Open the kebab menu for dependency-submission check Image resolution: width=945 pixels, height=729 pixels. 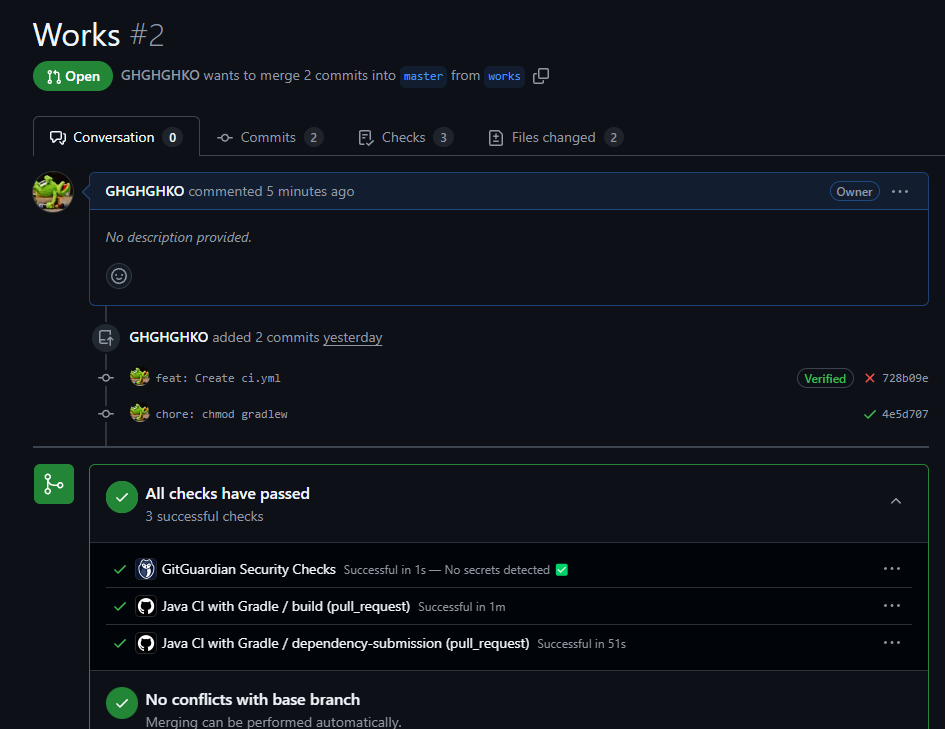point(891,642)
